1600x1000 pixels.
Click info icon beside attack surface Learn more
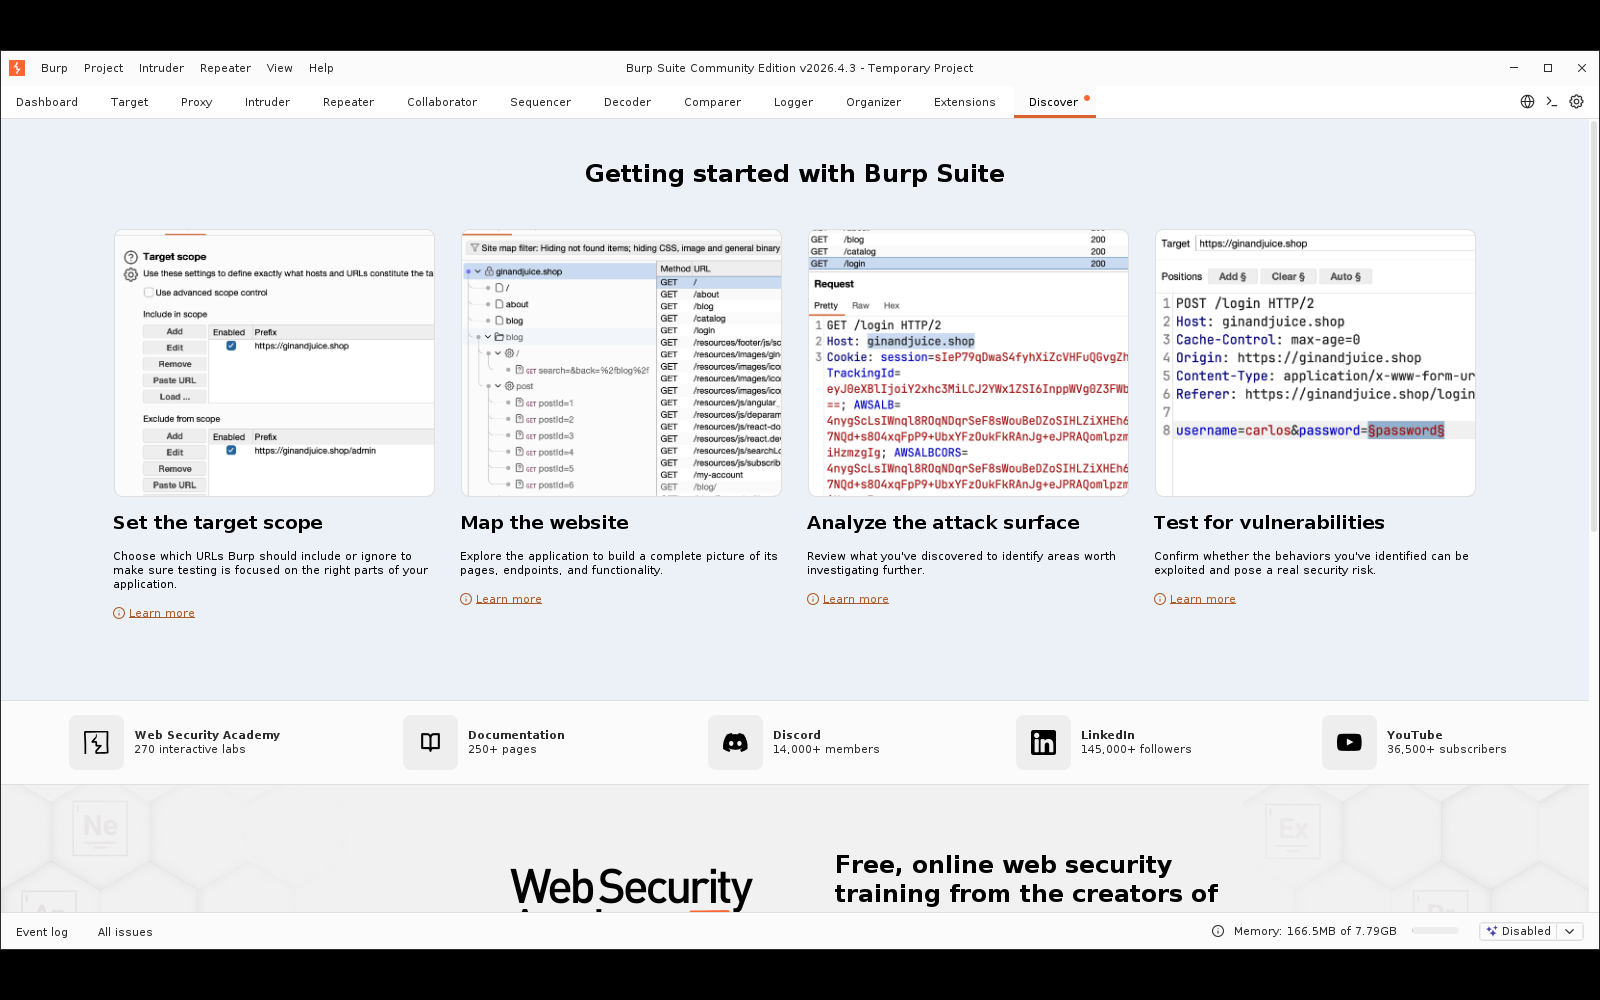click(x=813, y=599)
